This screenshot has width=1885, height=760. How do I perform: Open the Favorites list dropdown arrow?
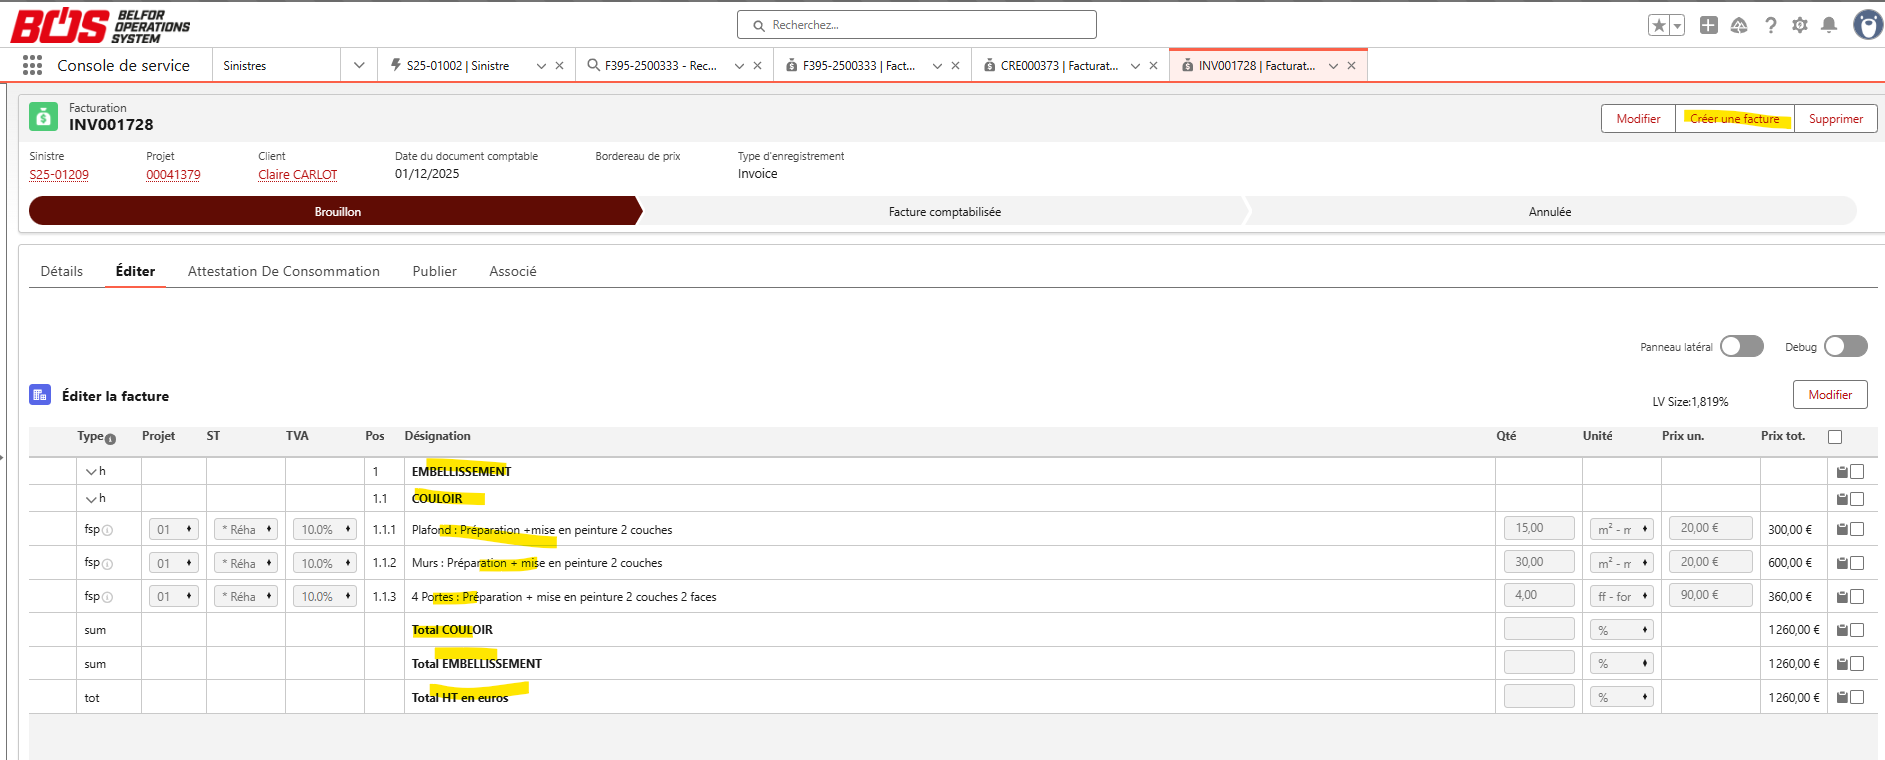point(1678,25)
